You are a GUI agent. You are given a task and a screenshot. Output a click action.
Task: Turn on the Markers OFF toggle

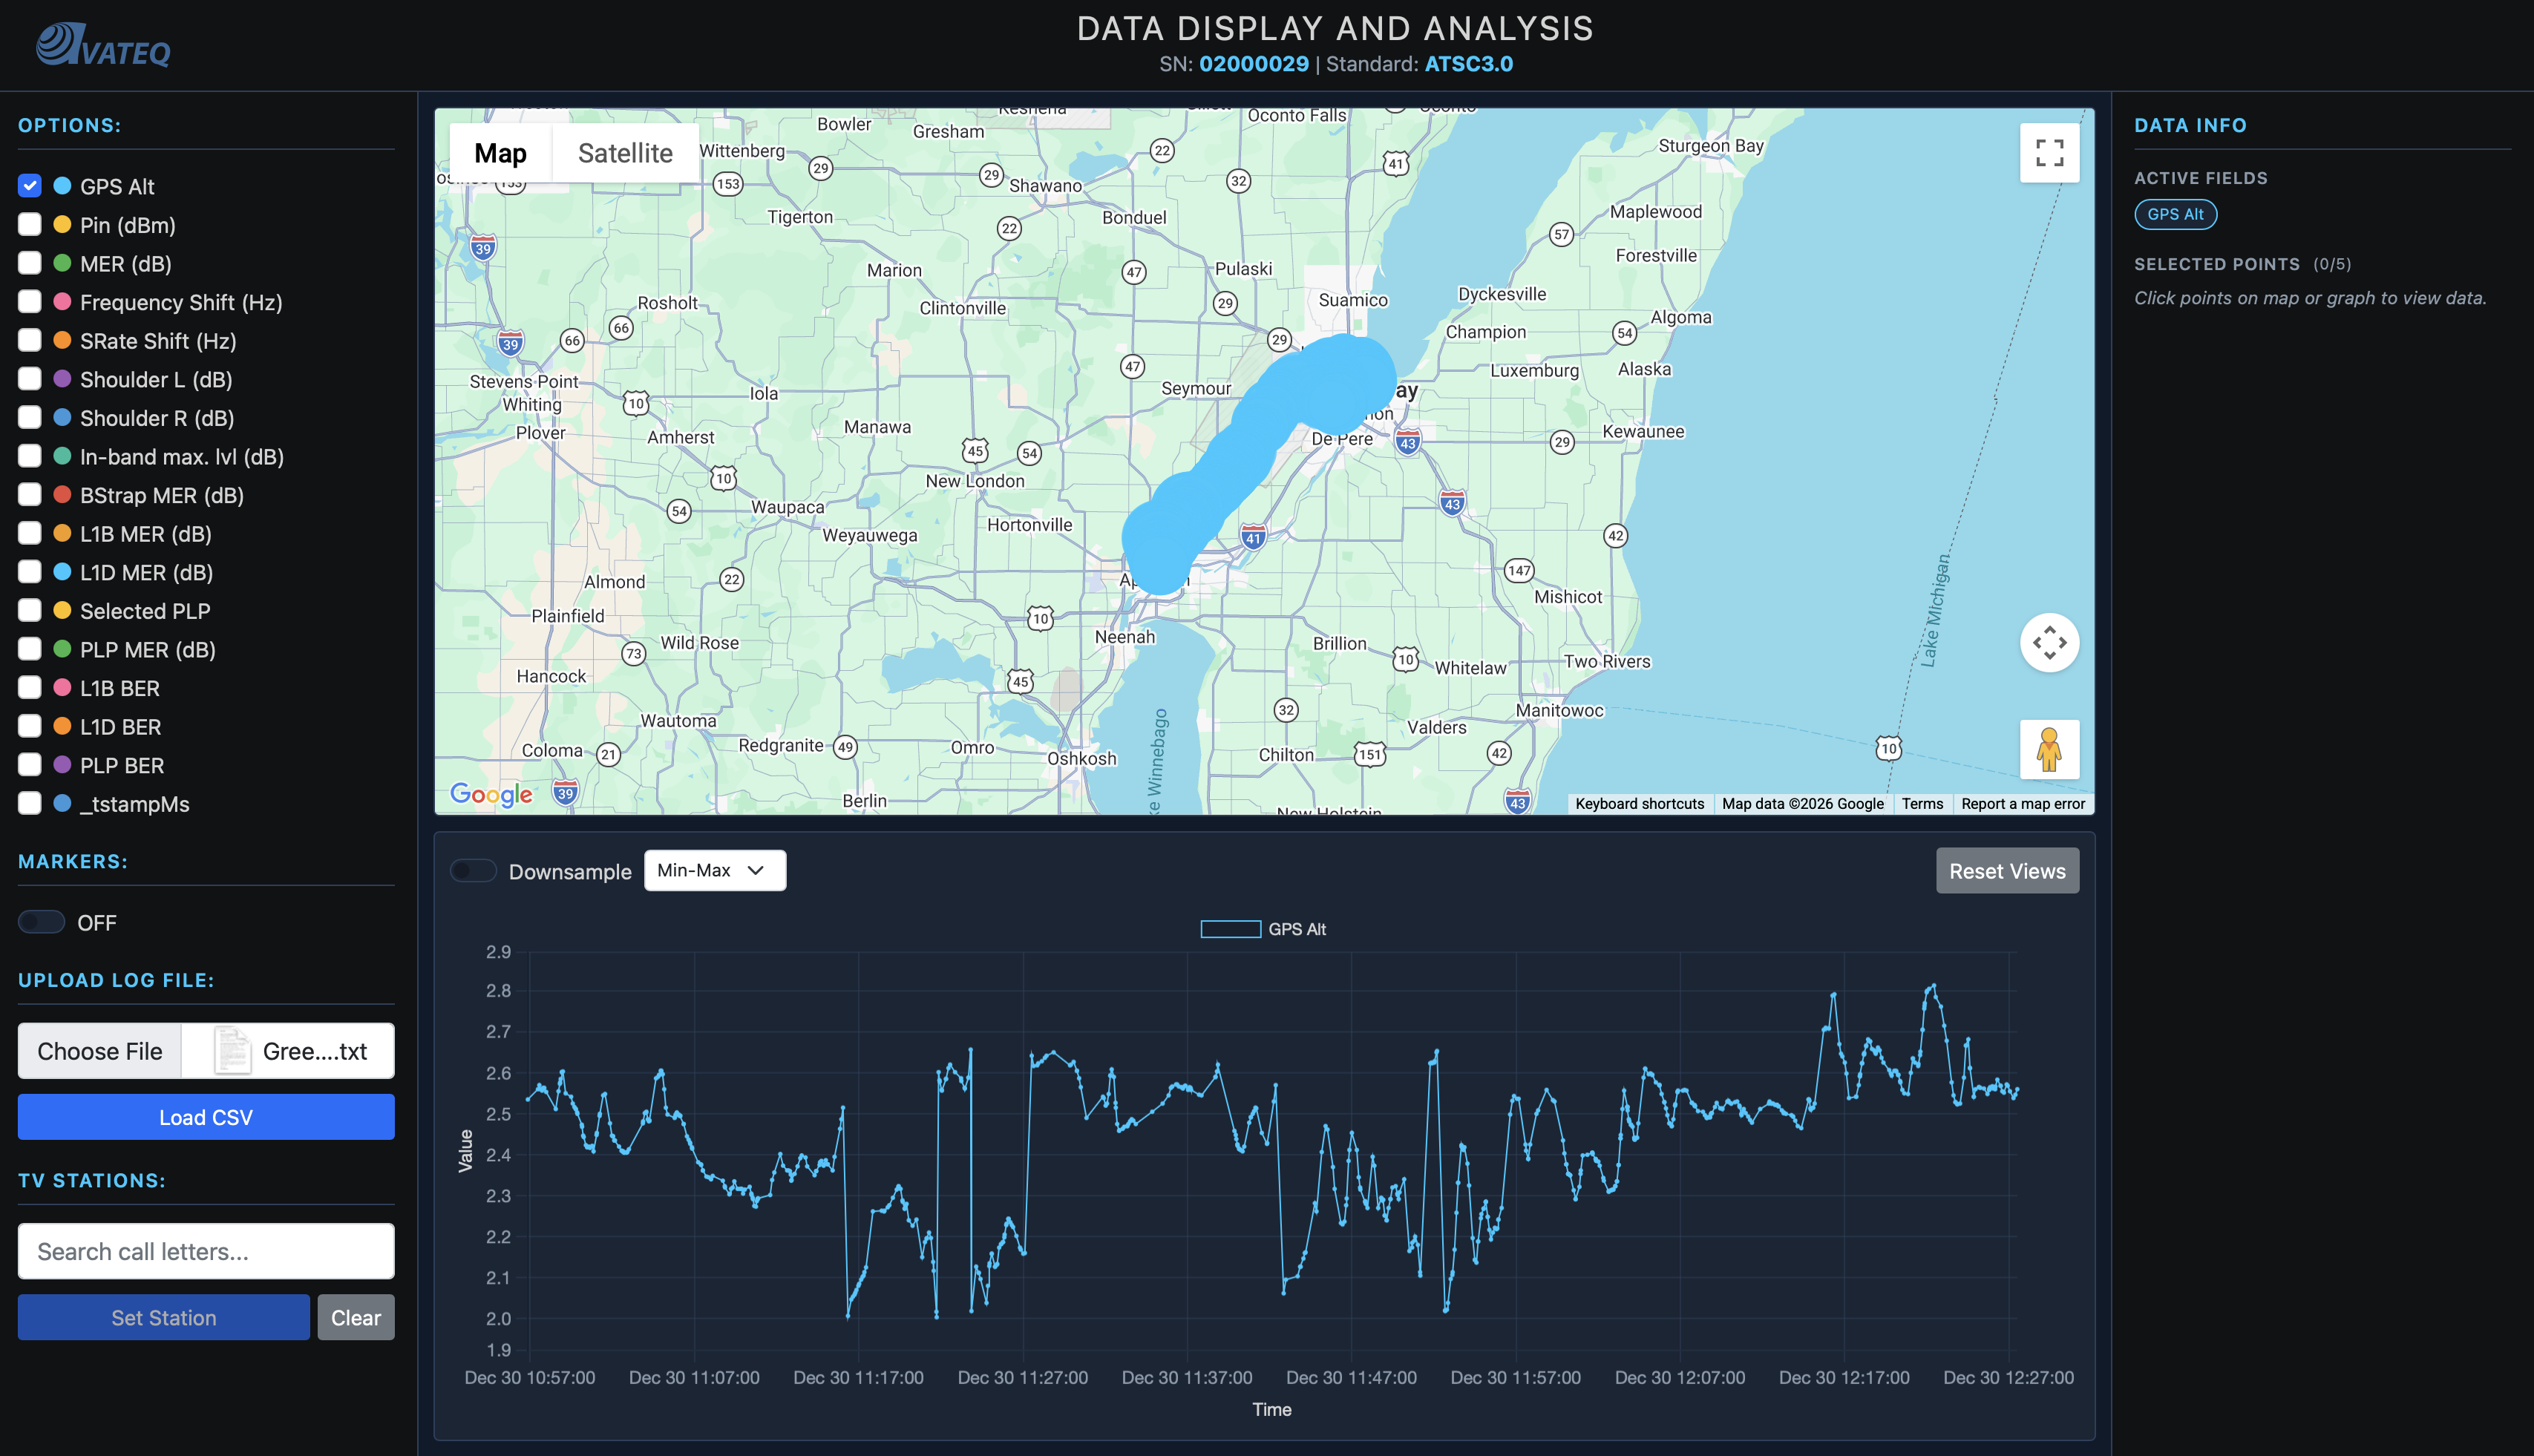click(41, 922)
